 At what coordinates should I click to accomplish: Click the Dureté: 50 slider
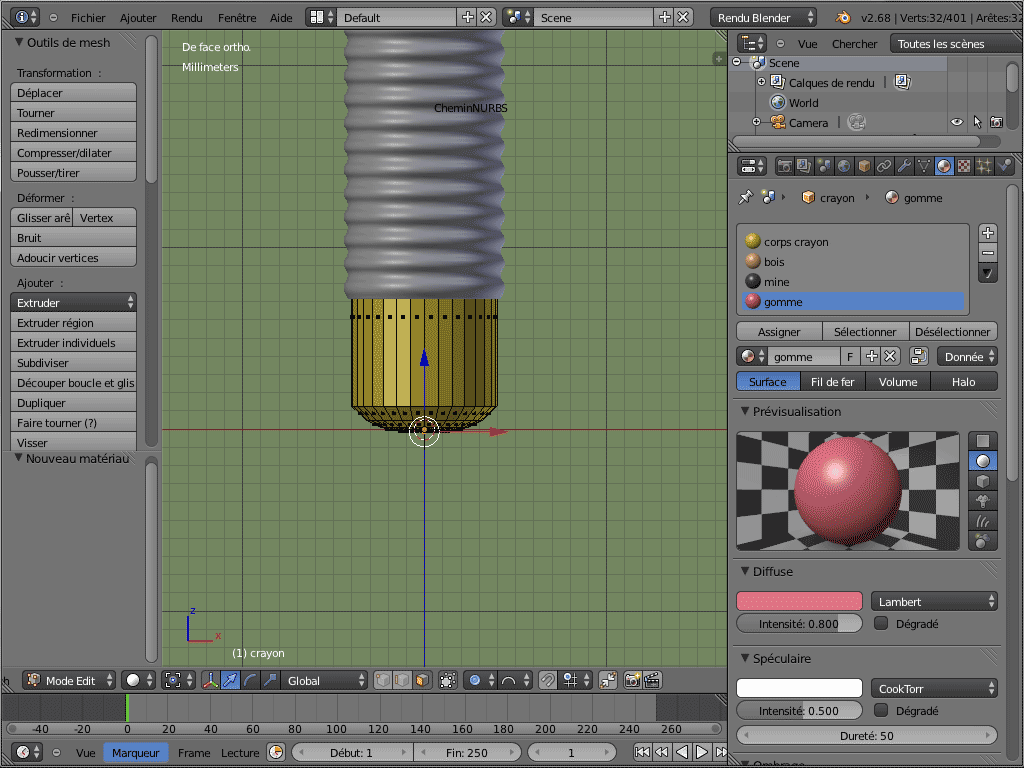pyautogui.click(x=867, y=736)
